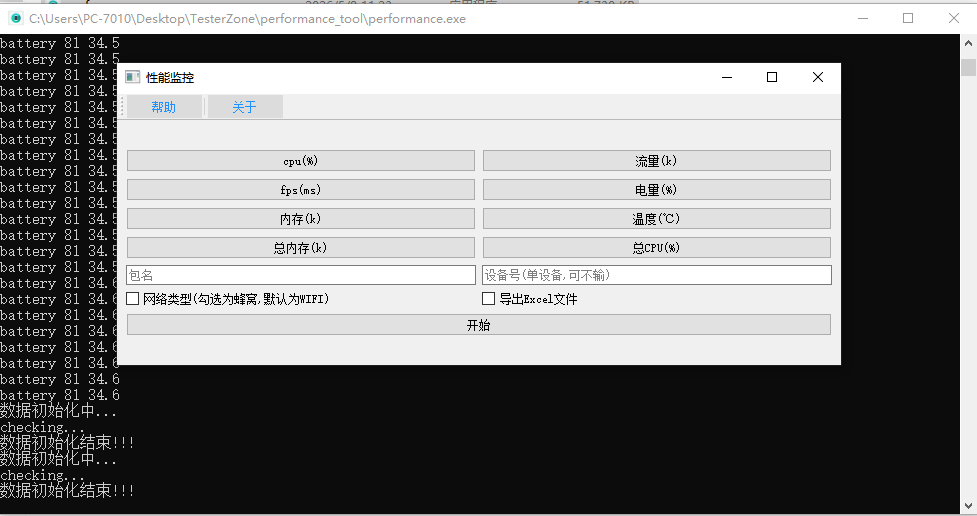Viewport: 977px width, 516px height.
Task: Click the first 数据初始化中... console line
Action: point(59,411)
